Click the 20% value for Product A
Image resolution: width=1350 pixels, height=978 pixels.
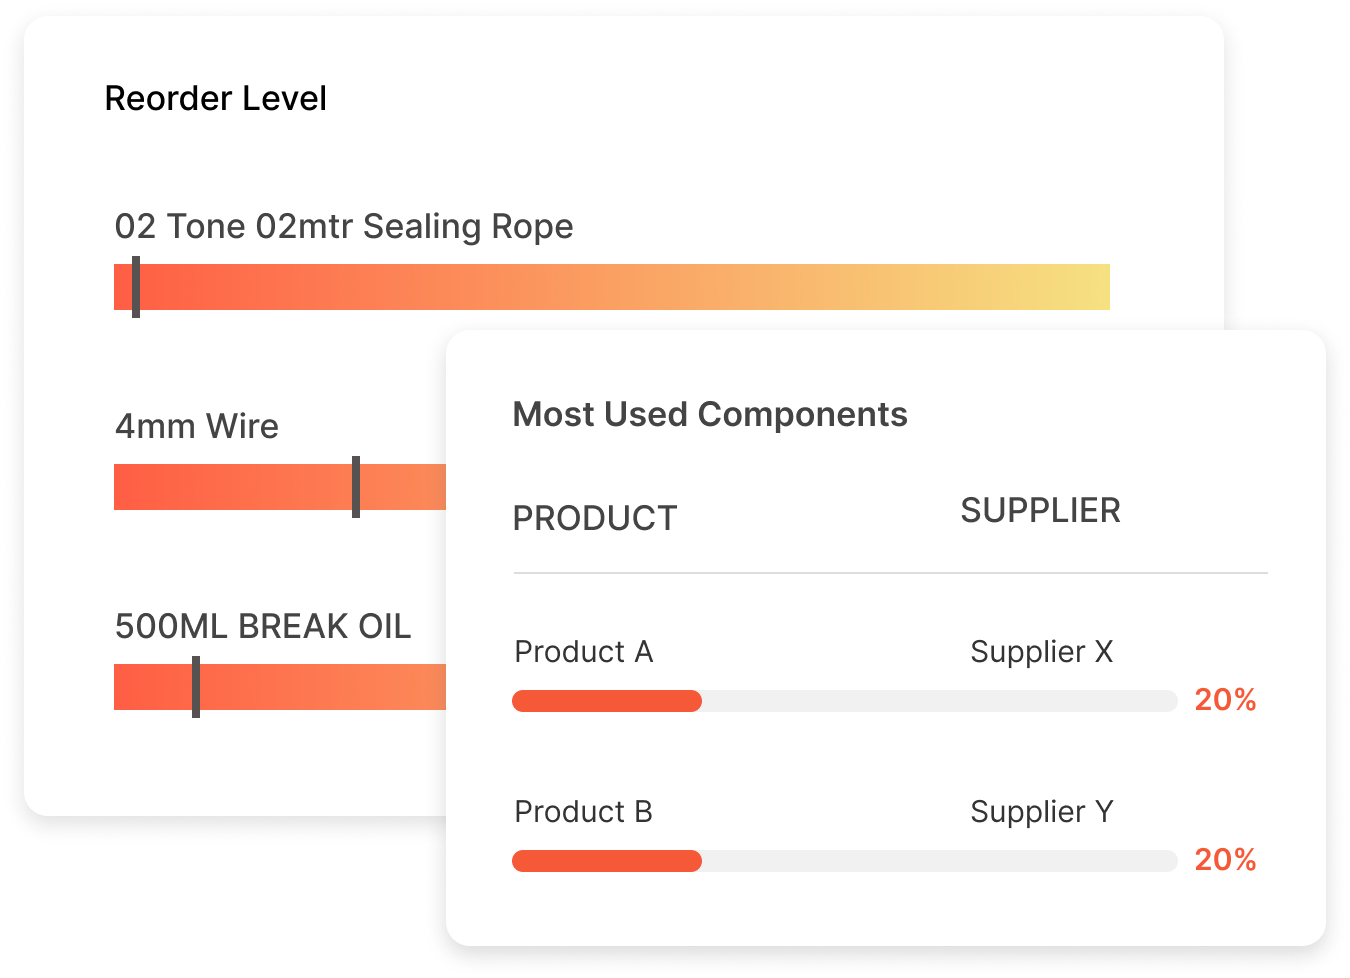[x=1225, y=700]
